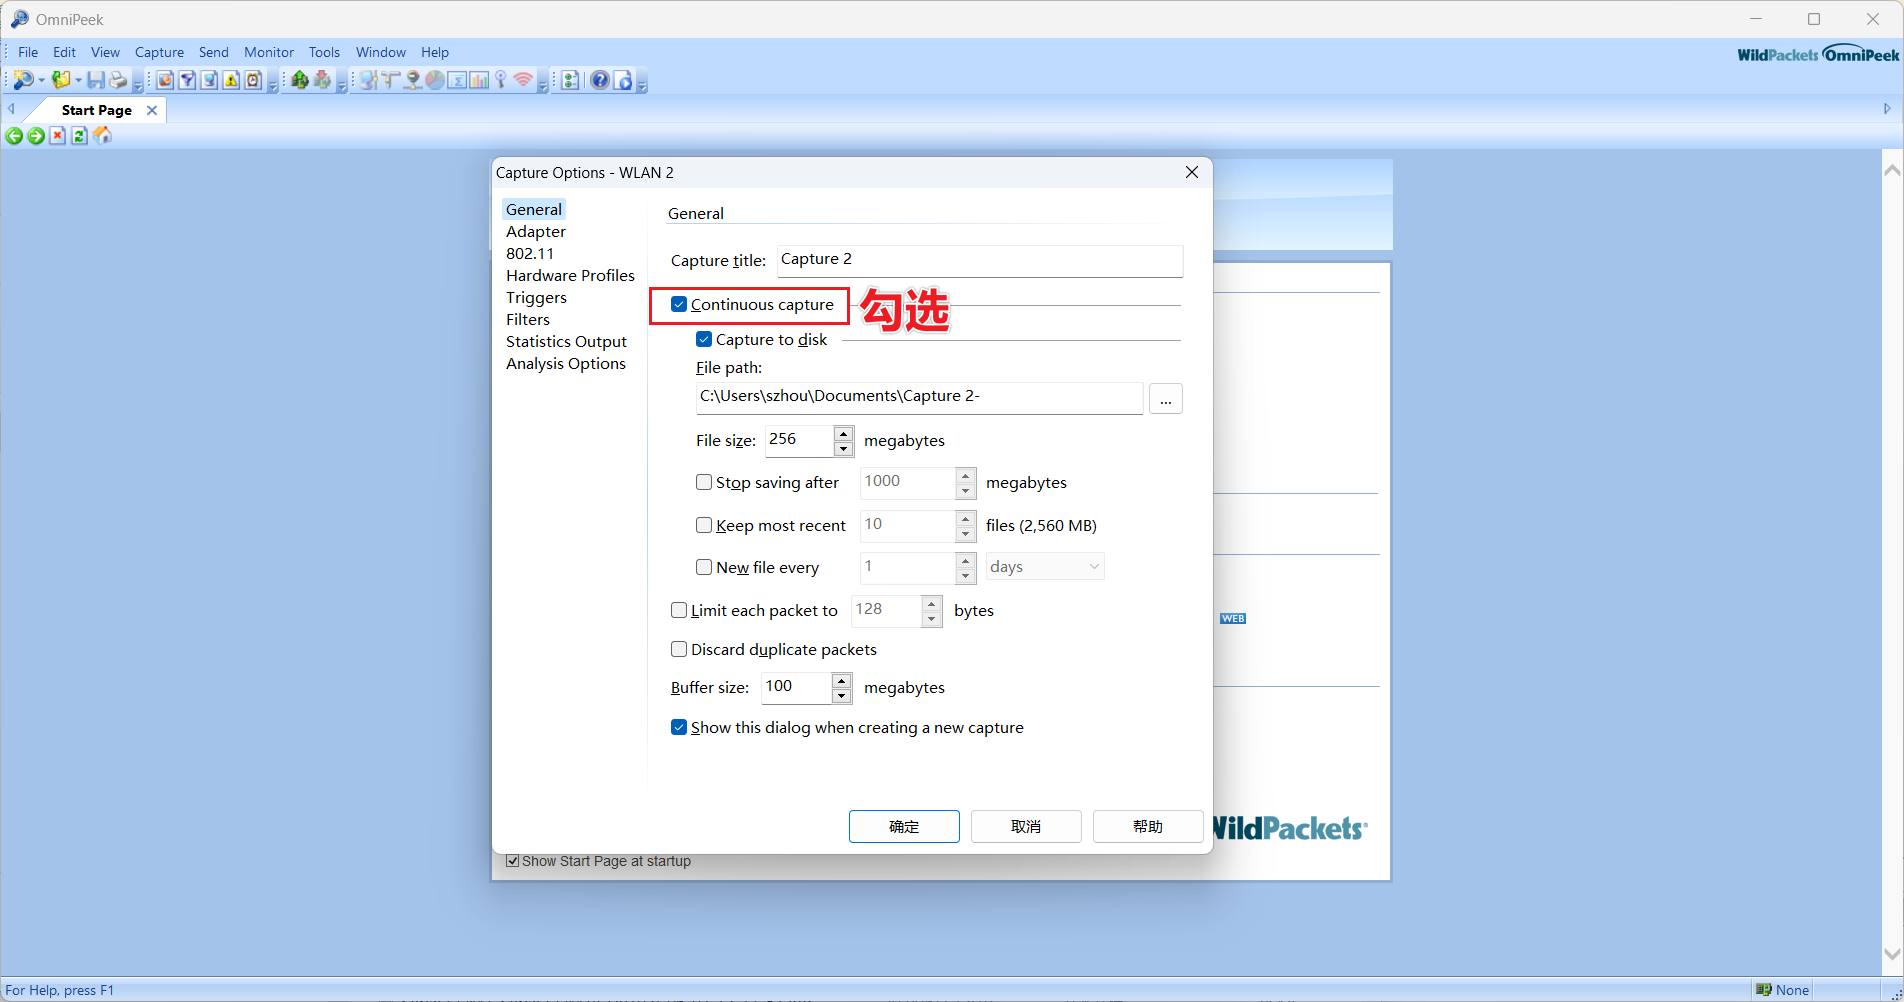This screenshot has height=1002, width=1904.
Task: Open the days unit dropdown
Action: tap(1045, 567)
